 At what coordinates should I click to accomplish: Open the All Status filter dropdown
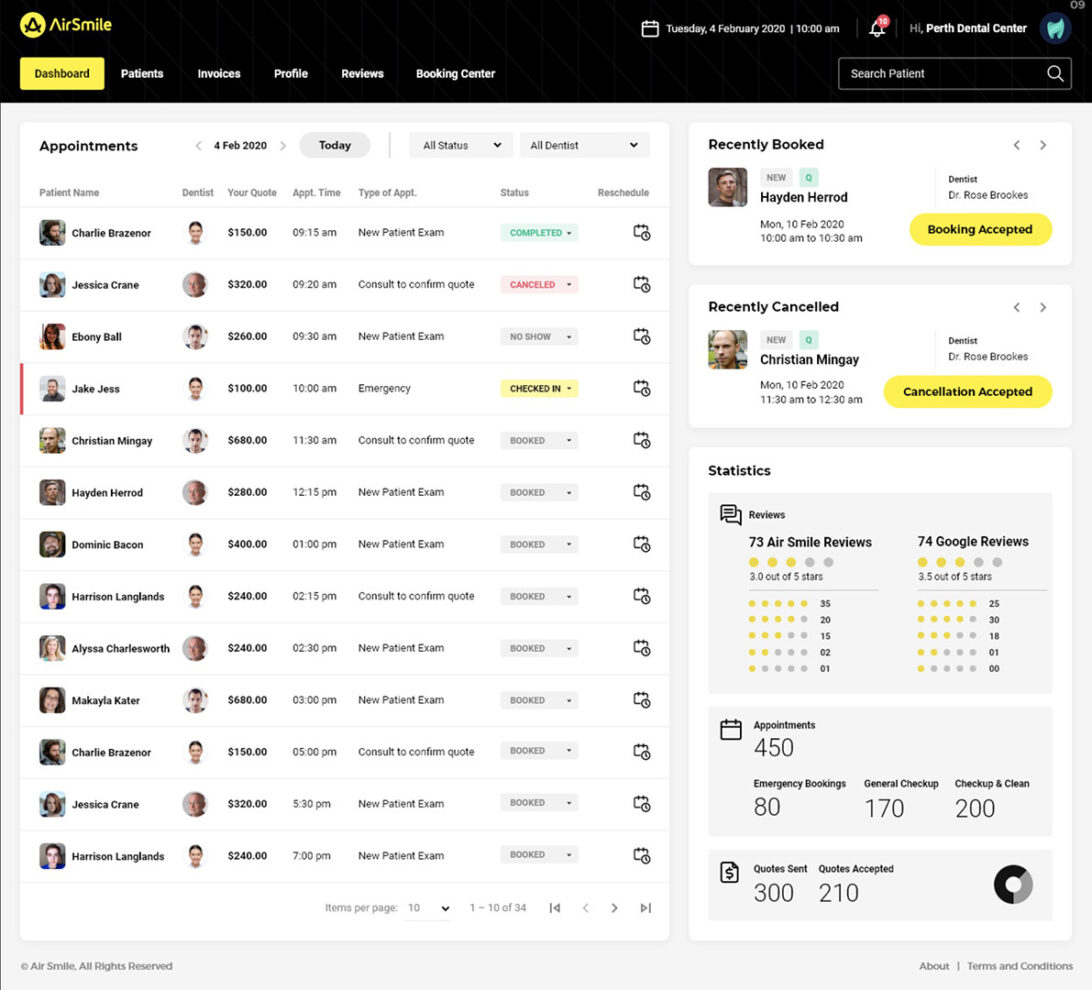[461, 145]
